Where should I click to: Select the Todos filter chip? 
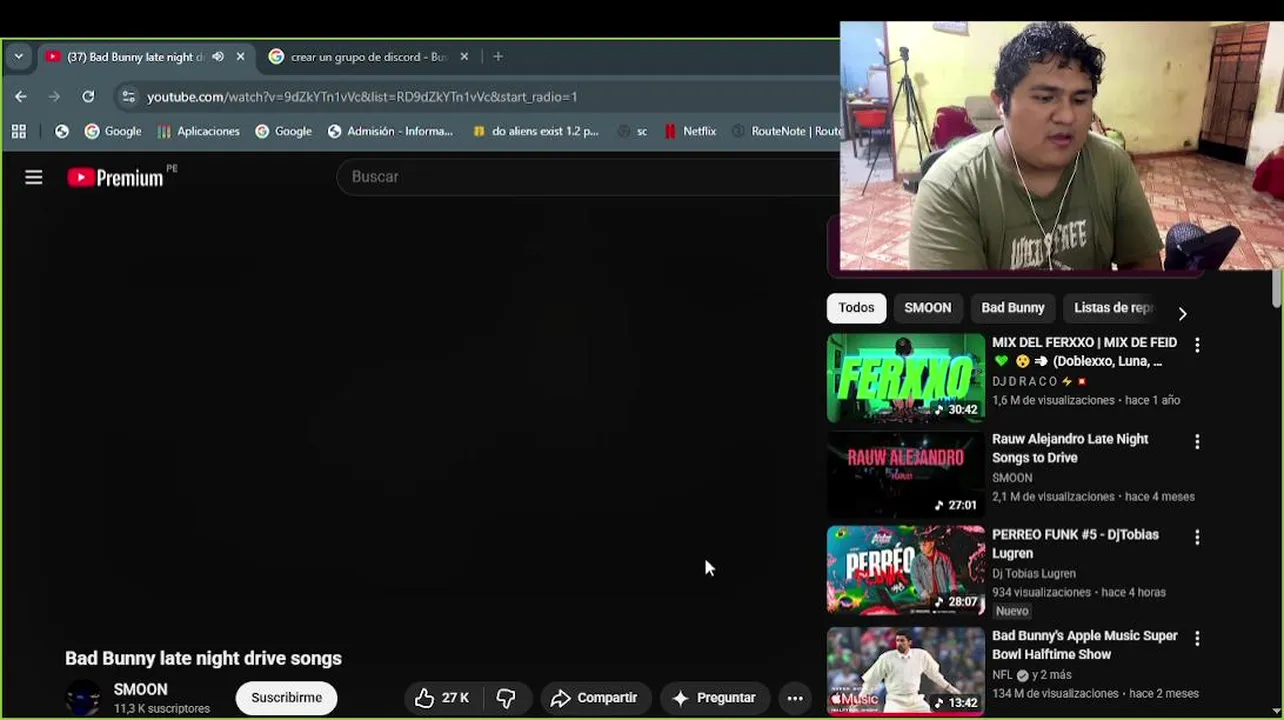point(856,308)
